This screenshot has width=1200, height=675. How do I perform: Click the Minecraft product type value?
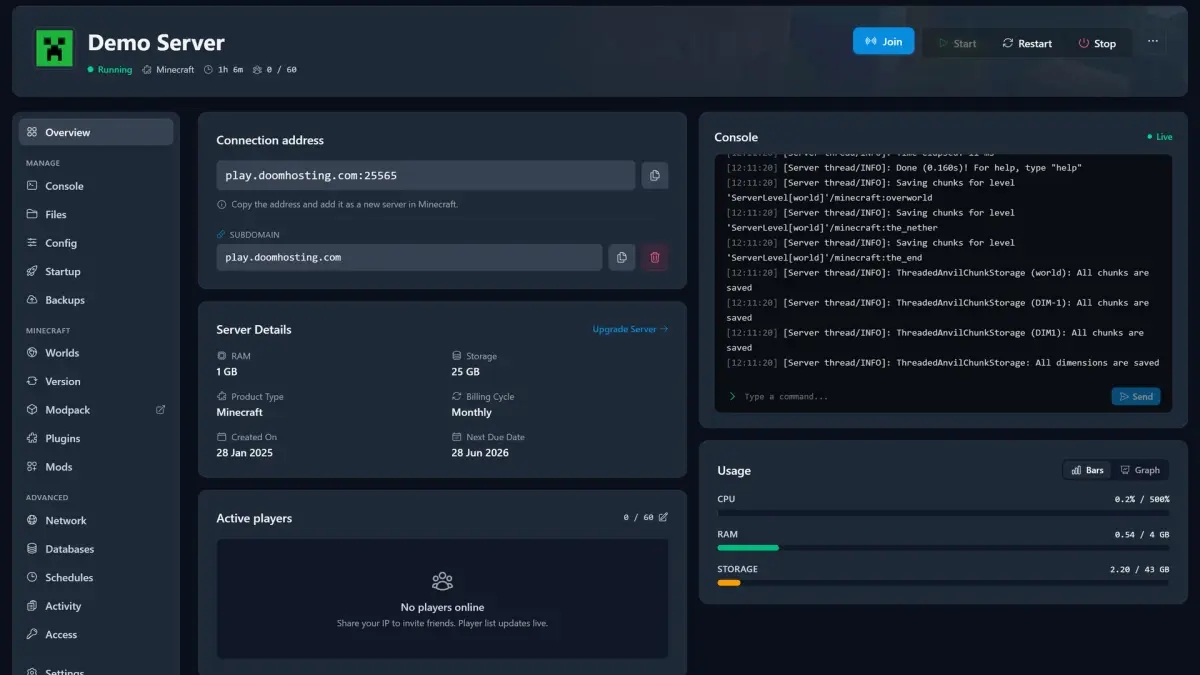pos(240,412)
